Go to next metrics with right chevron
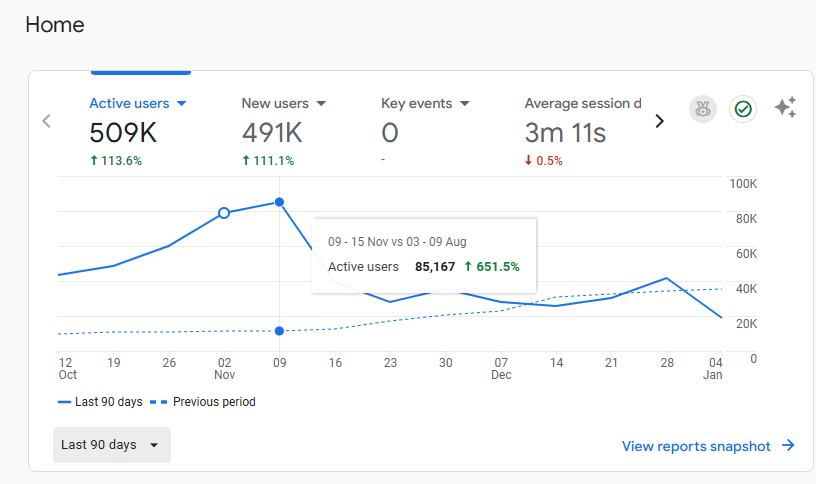The height and width of the screenshot is (484, 816). pyautogui.click(x=659, y=121)
